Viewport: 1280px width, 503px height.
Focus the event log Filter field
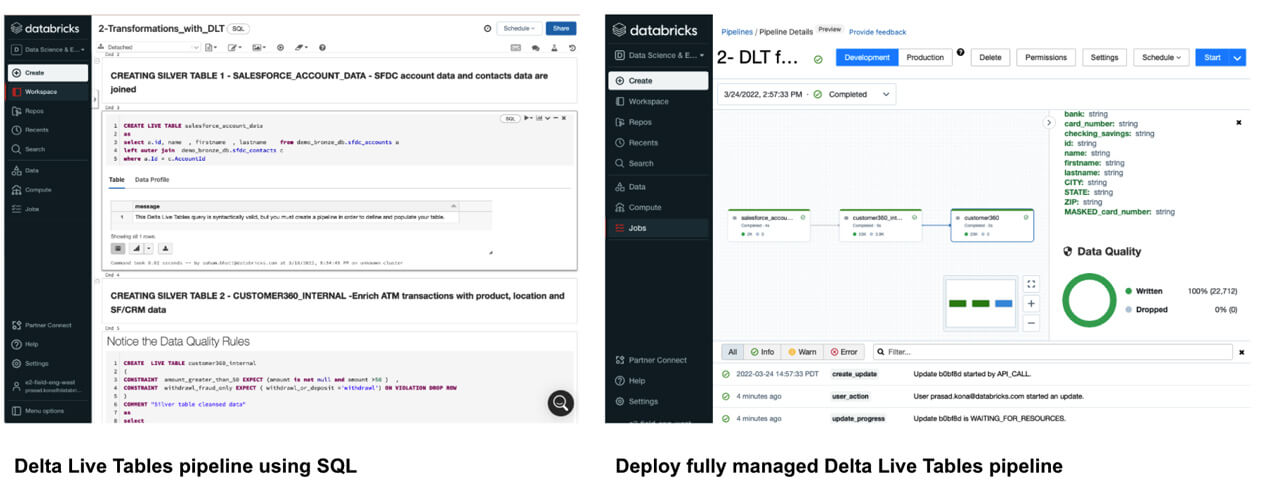point(1053,352)
